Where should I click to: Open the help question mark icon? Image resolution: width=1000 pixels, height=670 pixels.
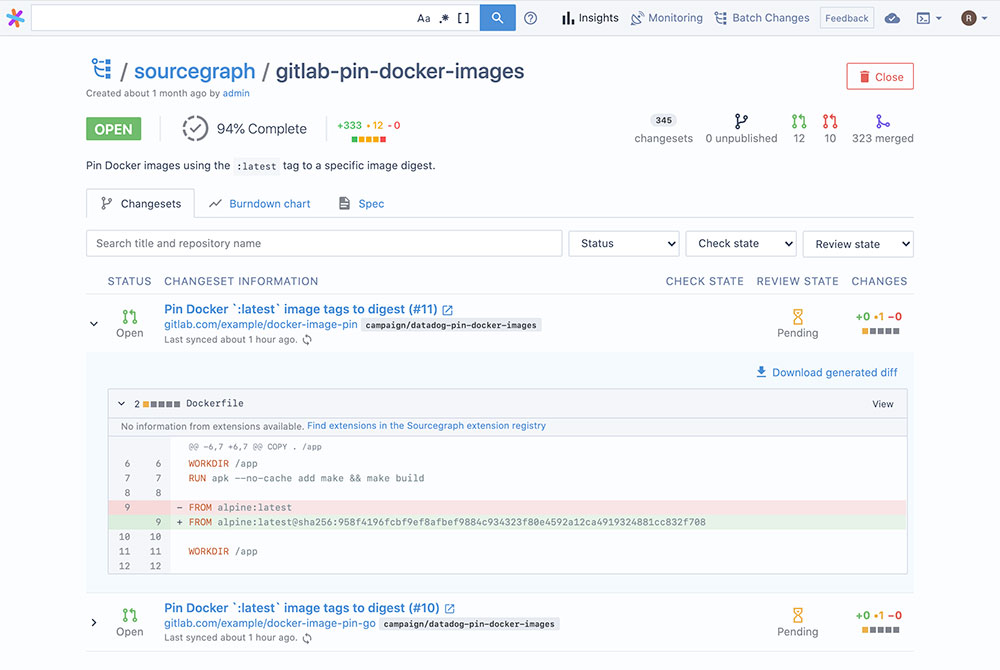pos(531,18)
